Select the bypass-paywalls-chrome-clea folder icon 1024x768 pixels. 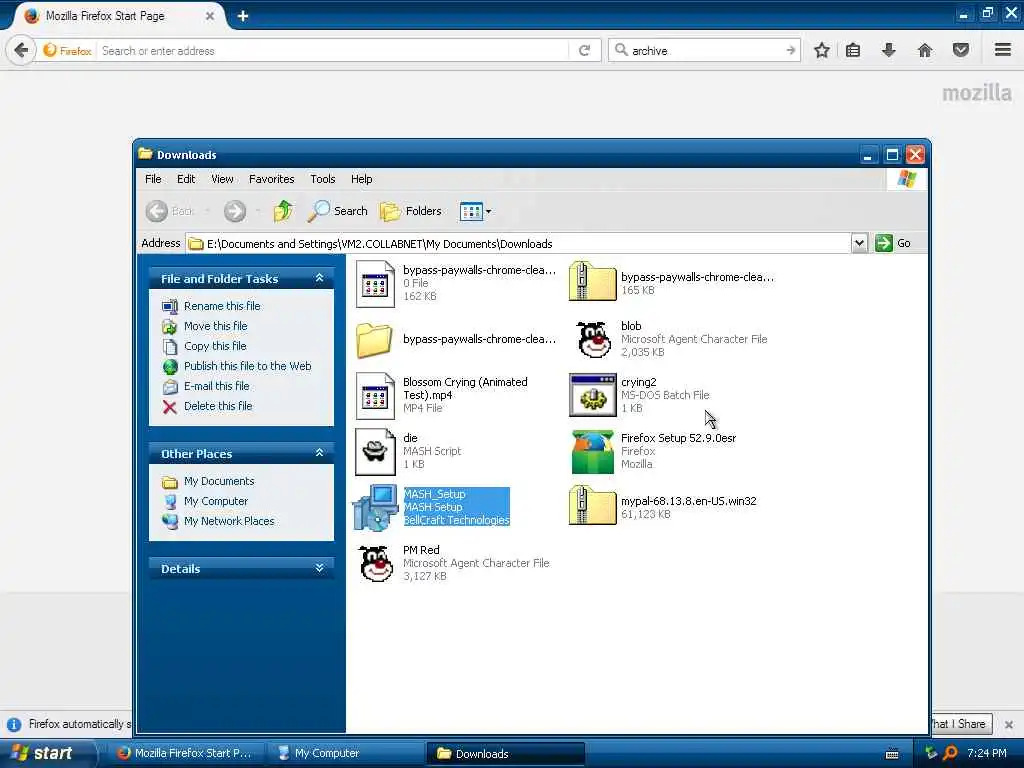click(374, 340)
